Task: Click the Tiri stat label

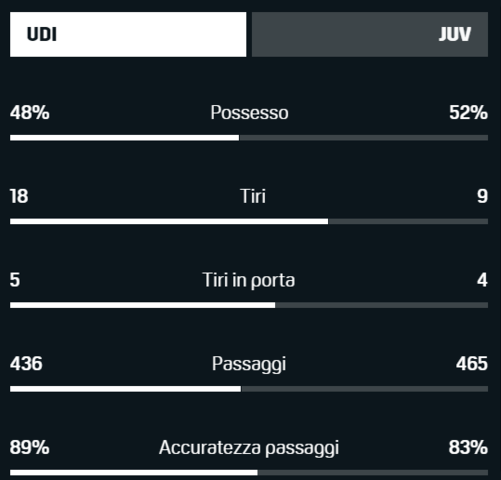Action: tap(253, 196)
